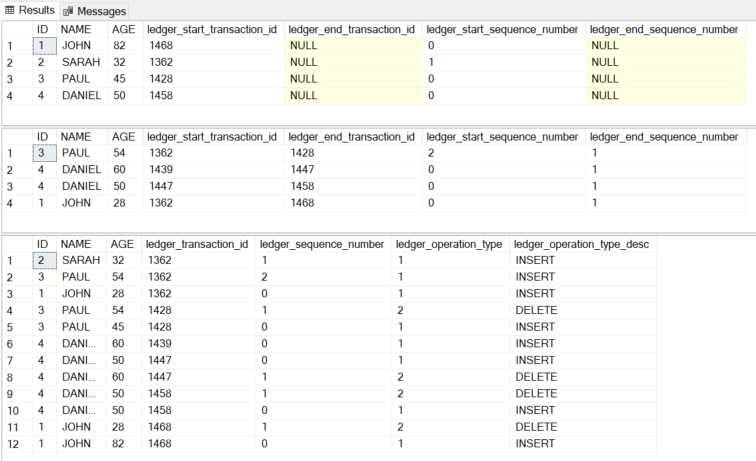Viewport: 756px width, 461px height.
Task: Select row header 5 in the ledger view grid
Action: (x=17, y=327)
